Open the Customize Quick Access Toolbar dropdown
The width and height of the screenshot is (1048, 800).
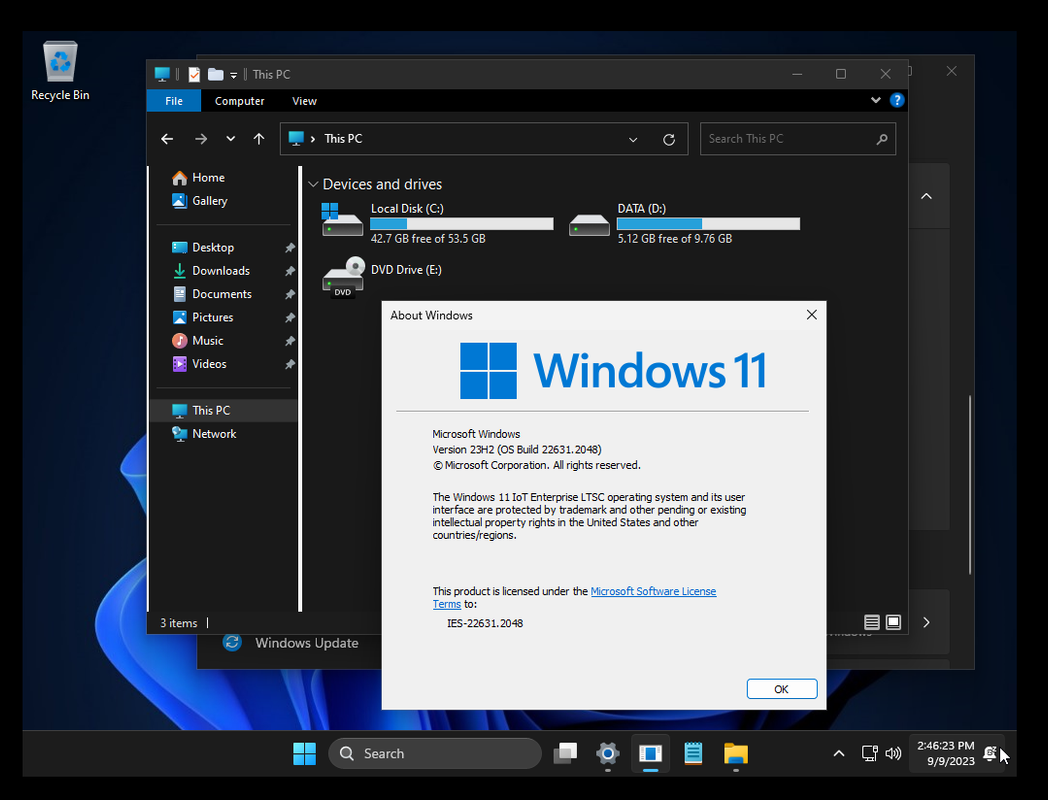click(233, 75)
